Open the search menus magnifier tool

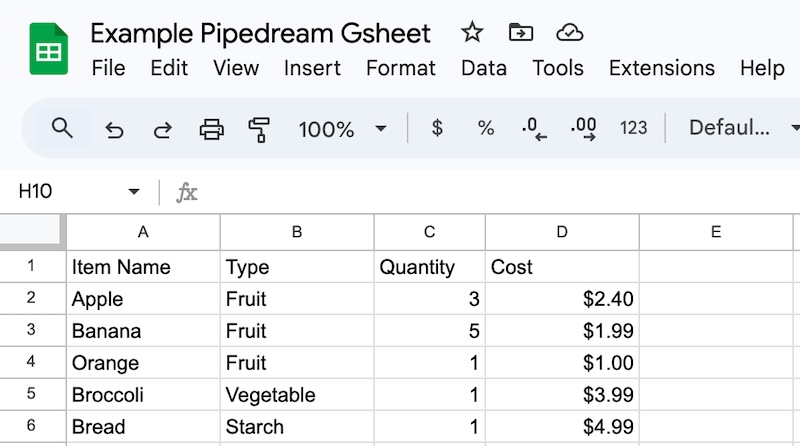click(x=62, y=128)
